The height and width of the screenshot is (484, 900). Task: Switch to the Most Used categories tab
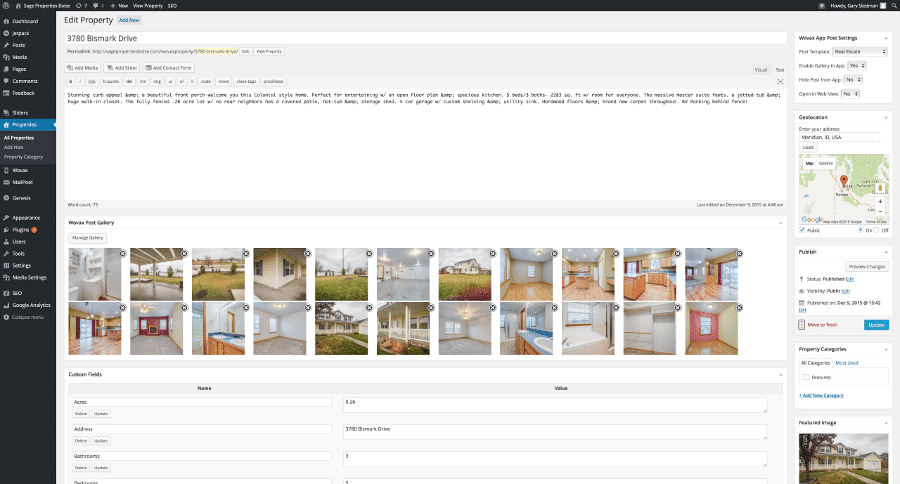point(847,363)
